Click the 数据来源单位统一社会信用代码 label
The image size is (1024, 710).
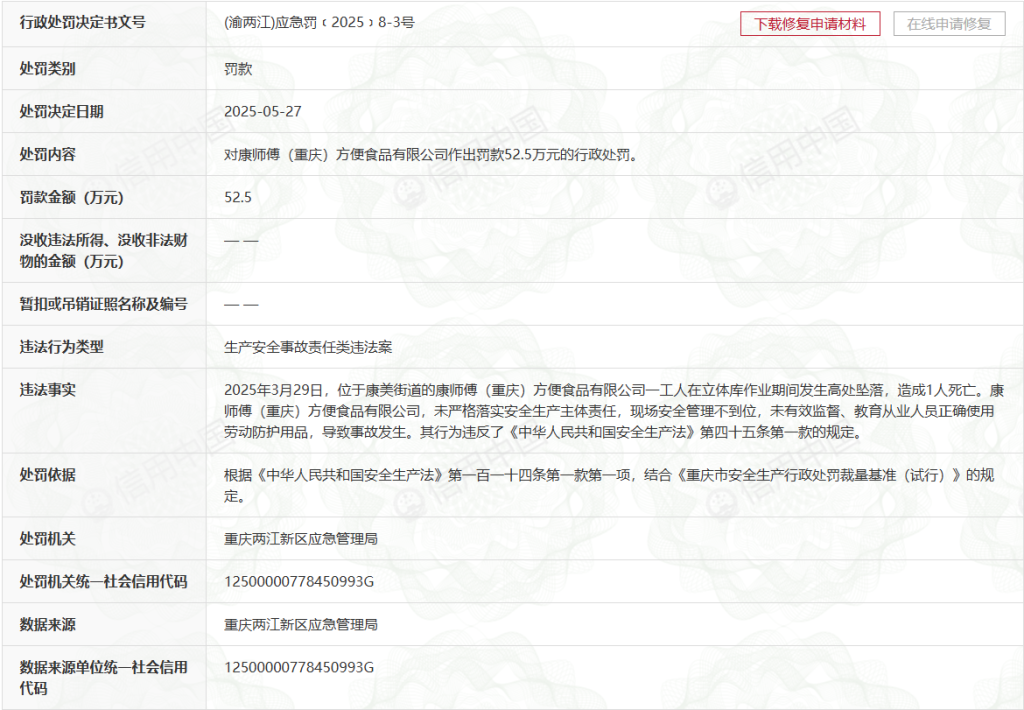[104, 677]
